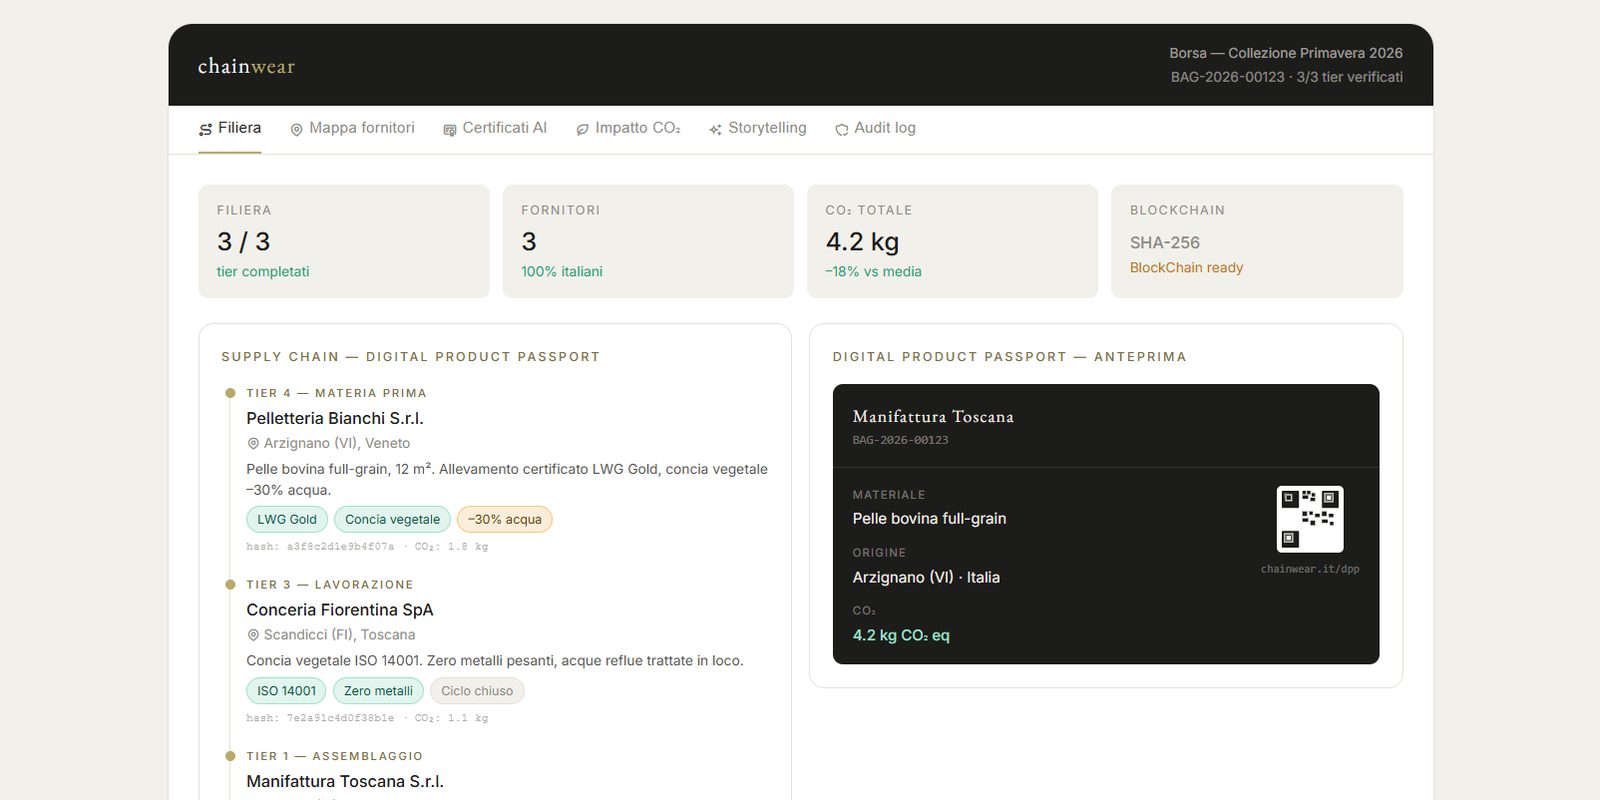This screenshot has width=1600, height=800.
Task: Open the Certificati AI tab
Action: coord(495,129)
